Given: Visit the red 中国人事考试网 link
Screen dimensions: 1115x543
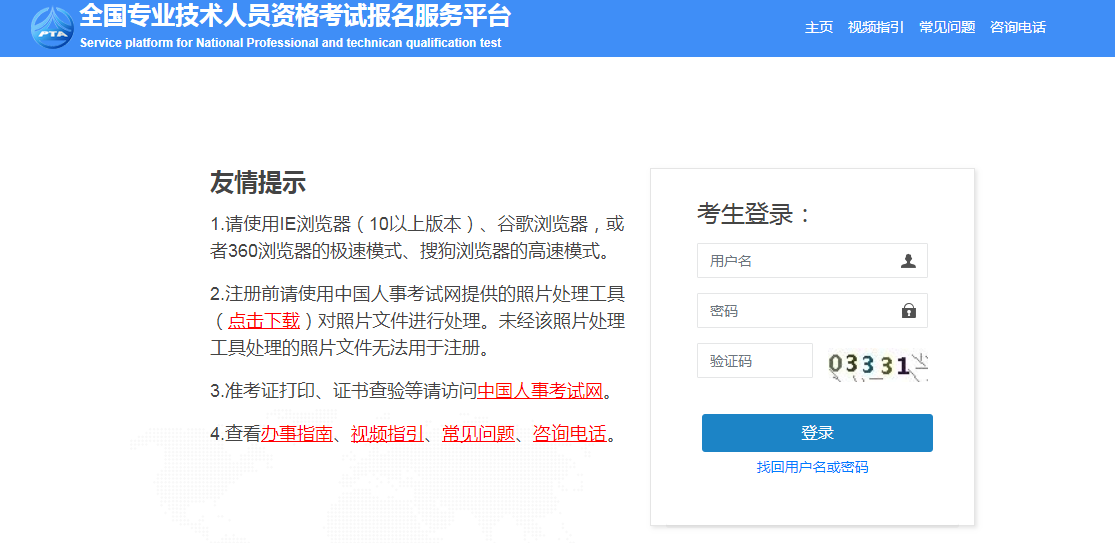Looking at the screenshot, I should click(540, 391).
